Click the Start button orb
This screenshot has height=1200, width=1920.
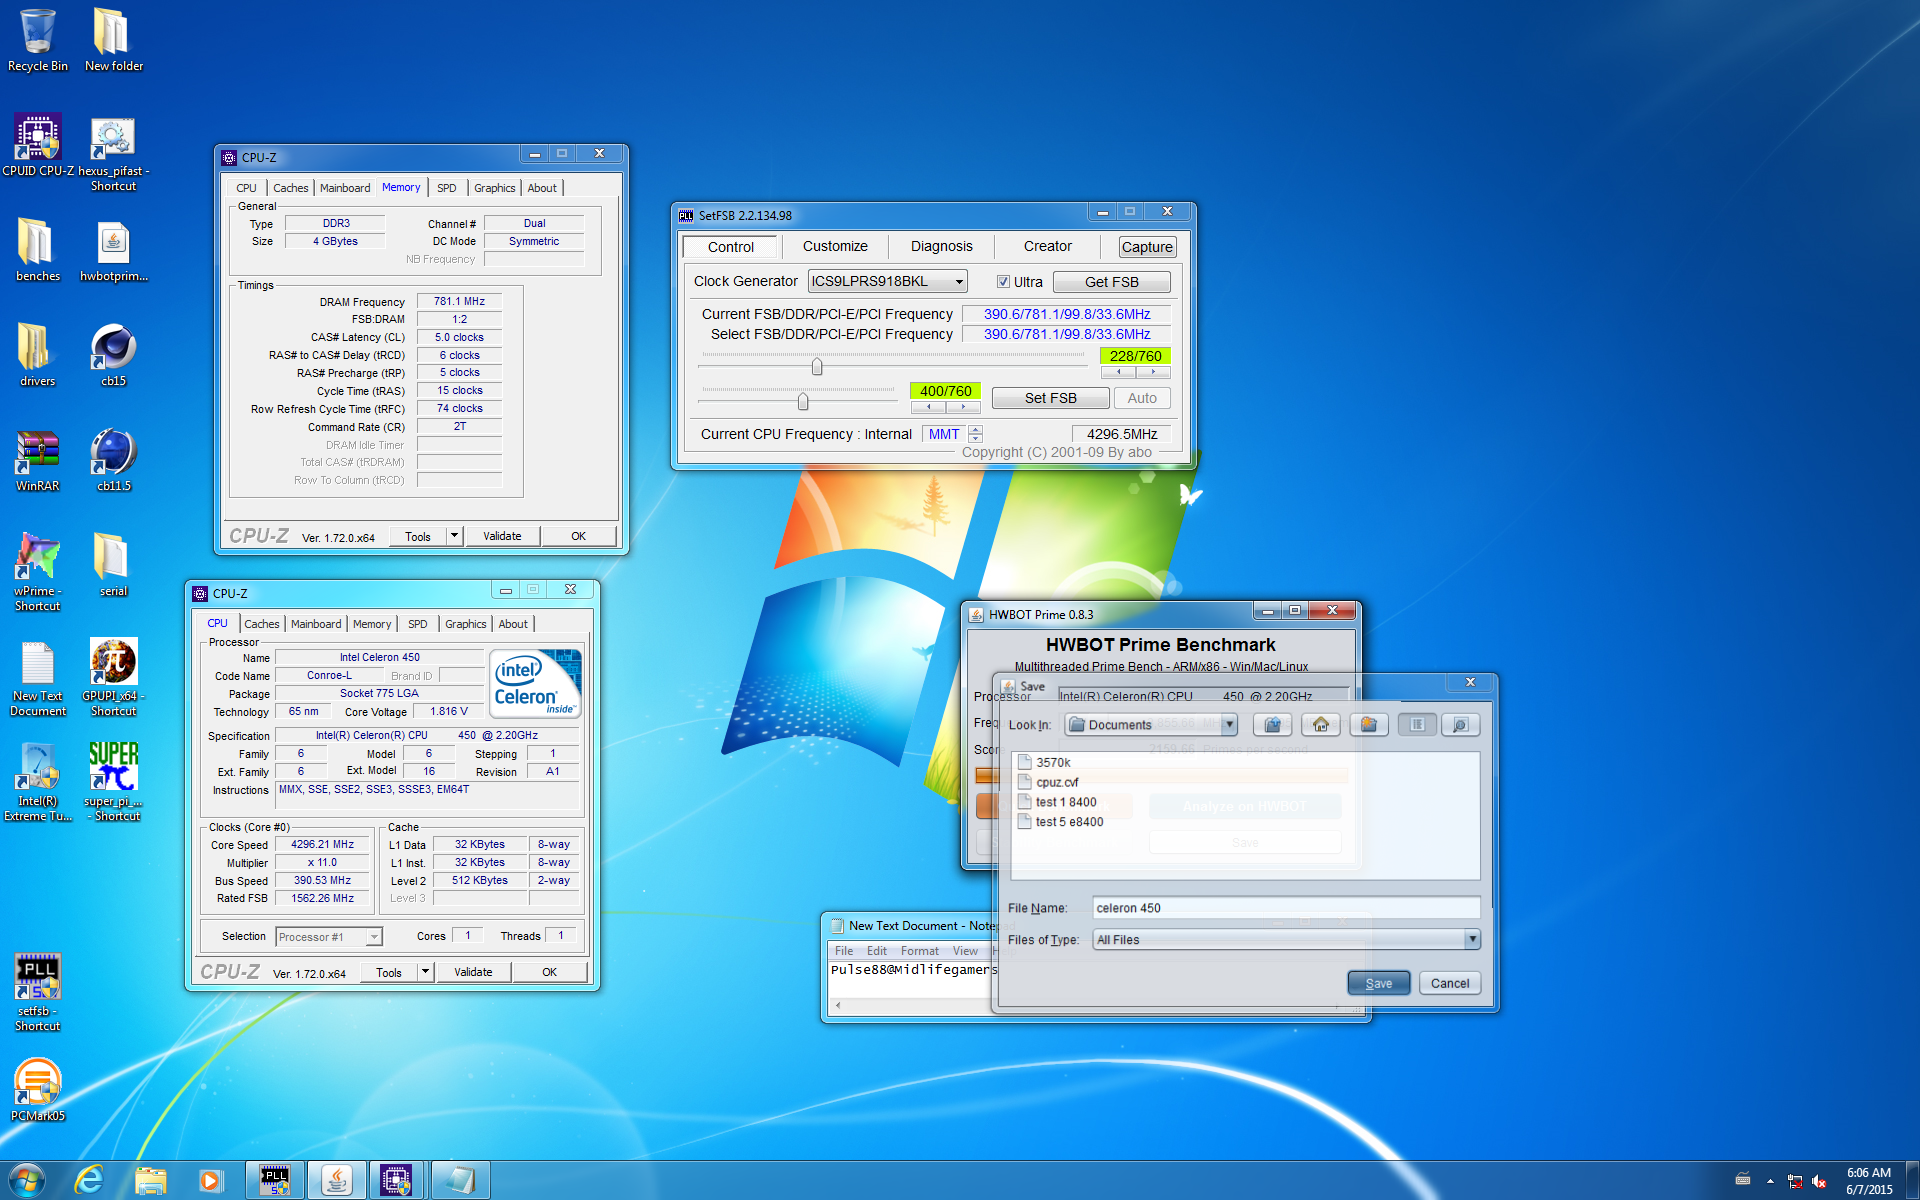(27, 1181)
